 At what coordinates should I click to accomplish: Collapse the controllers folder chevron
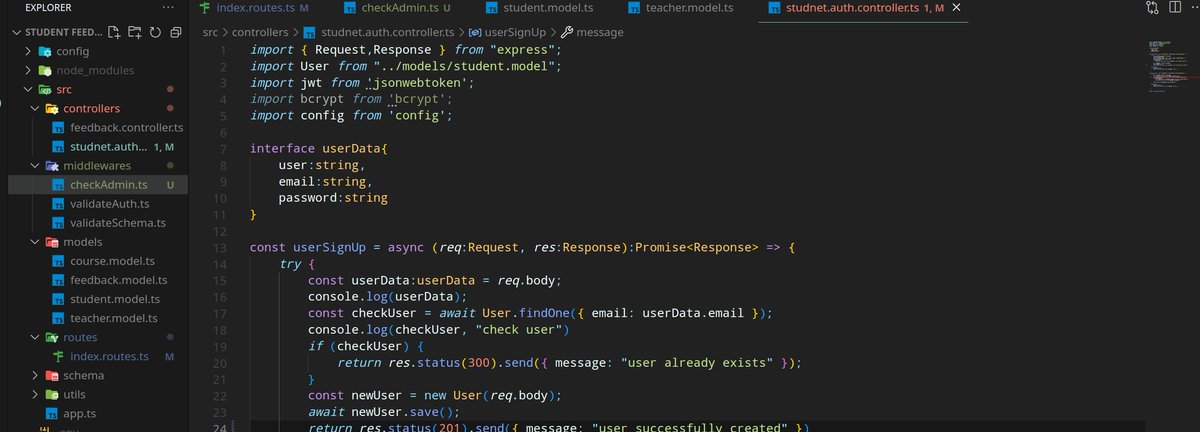[36, 108]
